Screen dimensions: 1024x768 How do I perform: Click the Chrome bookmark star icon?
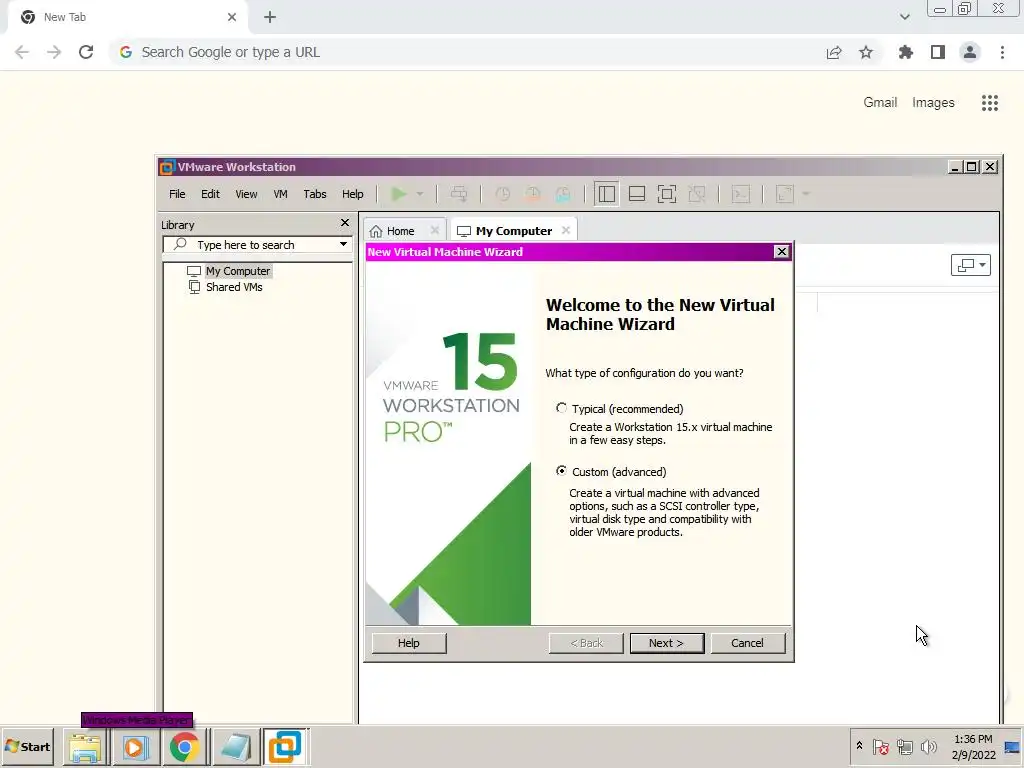pos(866,52)
